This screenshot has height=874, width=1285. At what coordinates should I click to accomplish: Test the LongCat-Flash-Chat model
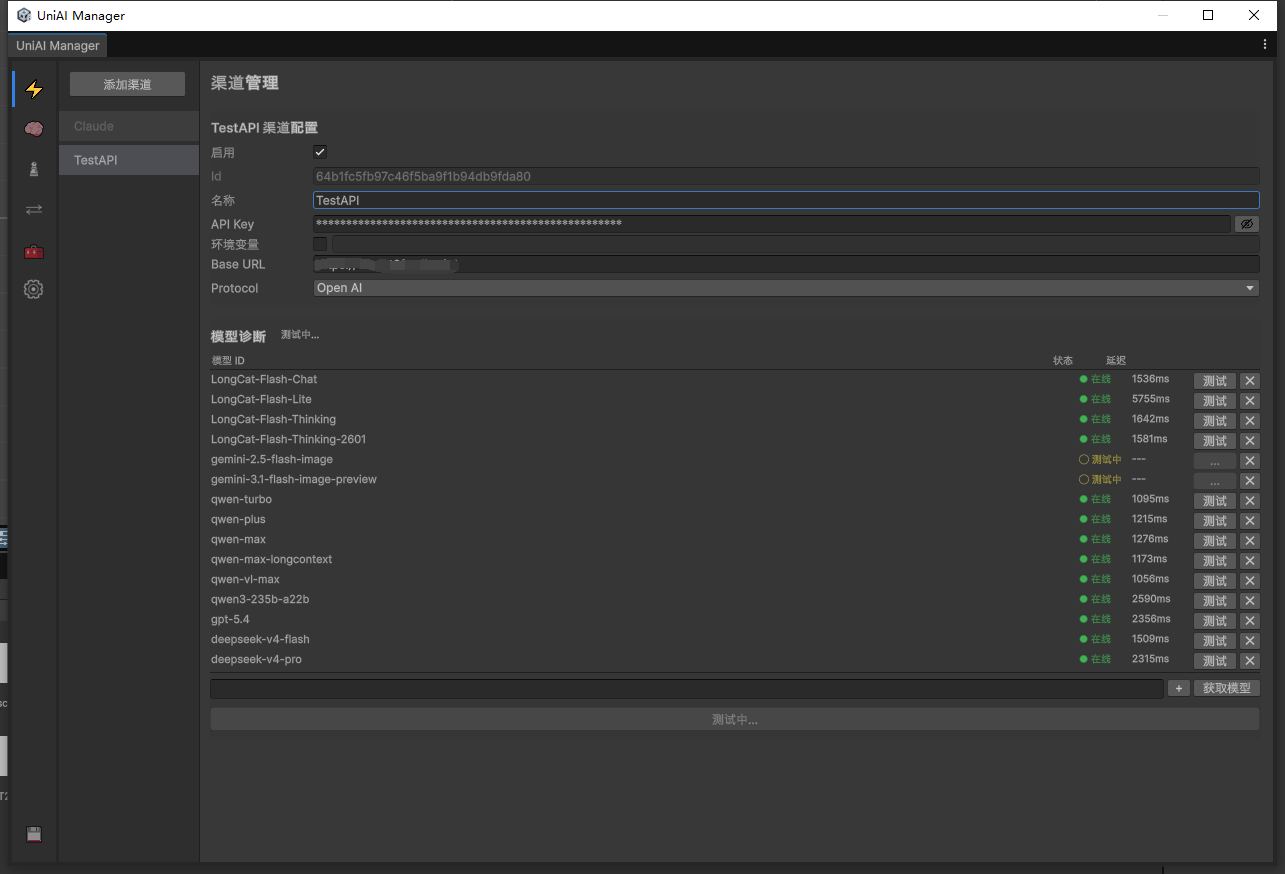pos(1215,381)
